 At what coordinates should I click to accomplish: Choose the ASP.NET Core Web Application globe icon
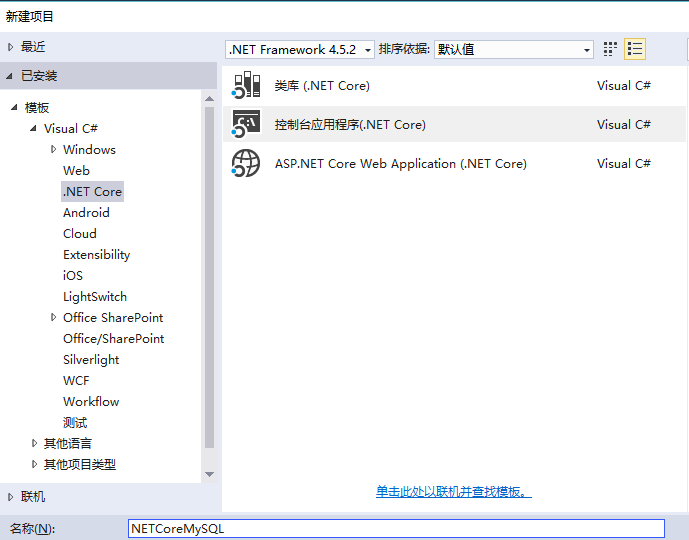[x=246, y=163]
